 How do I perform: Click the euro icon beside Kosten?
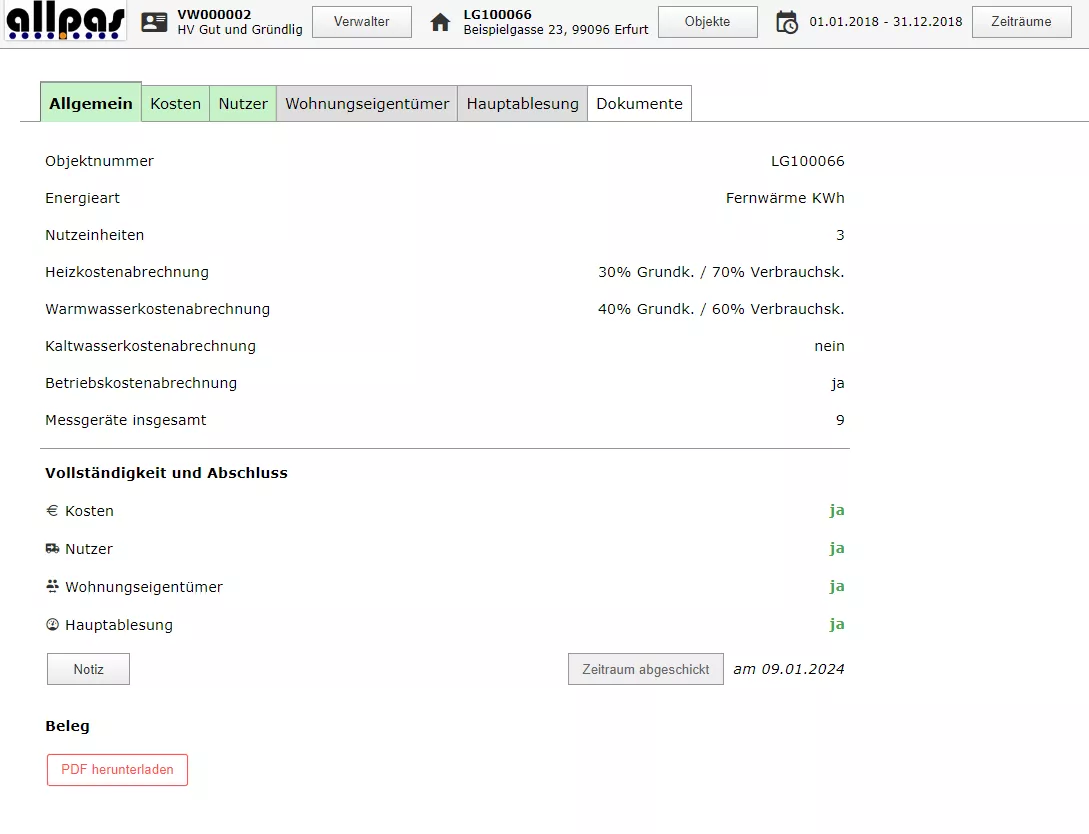pyautogui.click(x=52, y=511)
